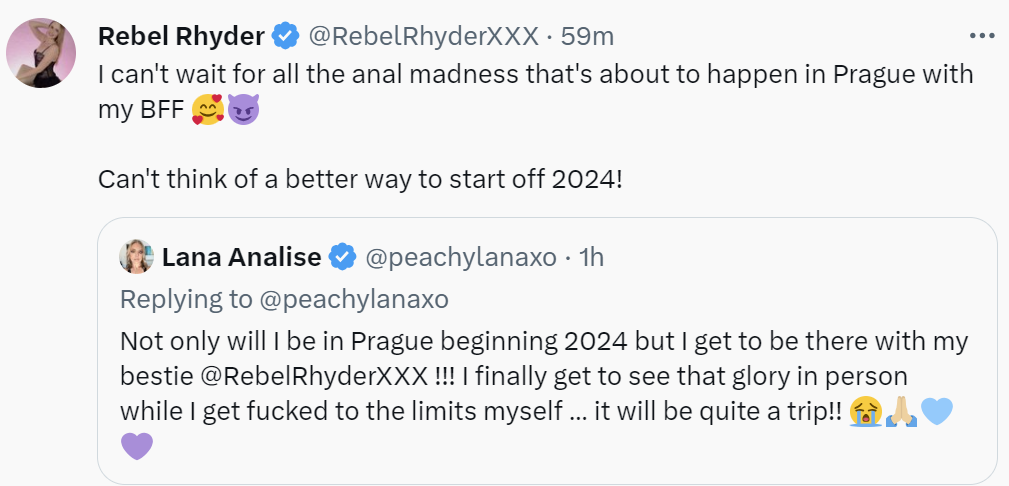Image resolution: width=1009 pixels, height=486 pixels.
Task: Click the smiling face with hearts emoji
Action: coord(207,110)
